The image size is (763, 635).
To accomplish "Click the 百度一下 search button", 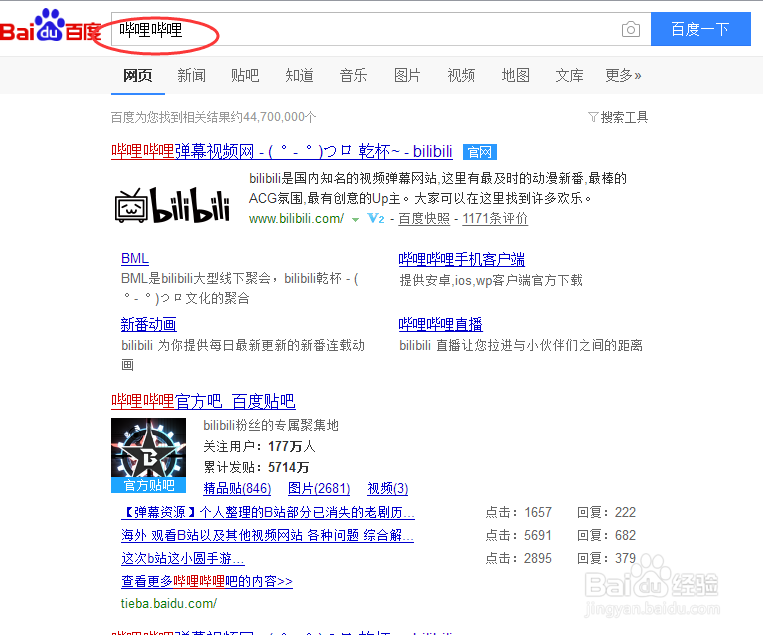I will [701, 29].
